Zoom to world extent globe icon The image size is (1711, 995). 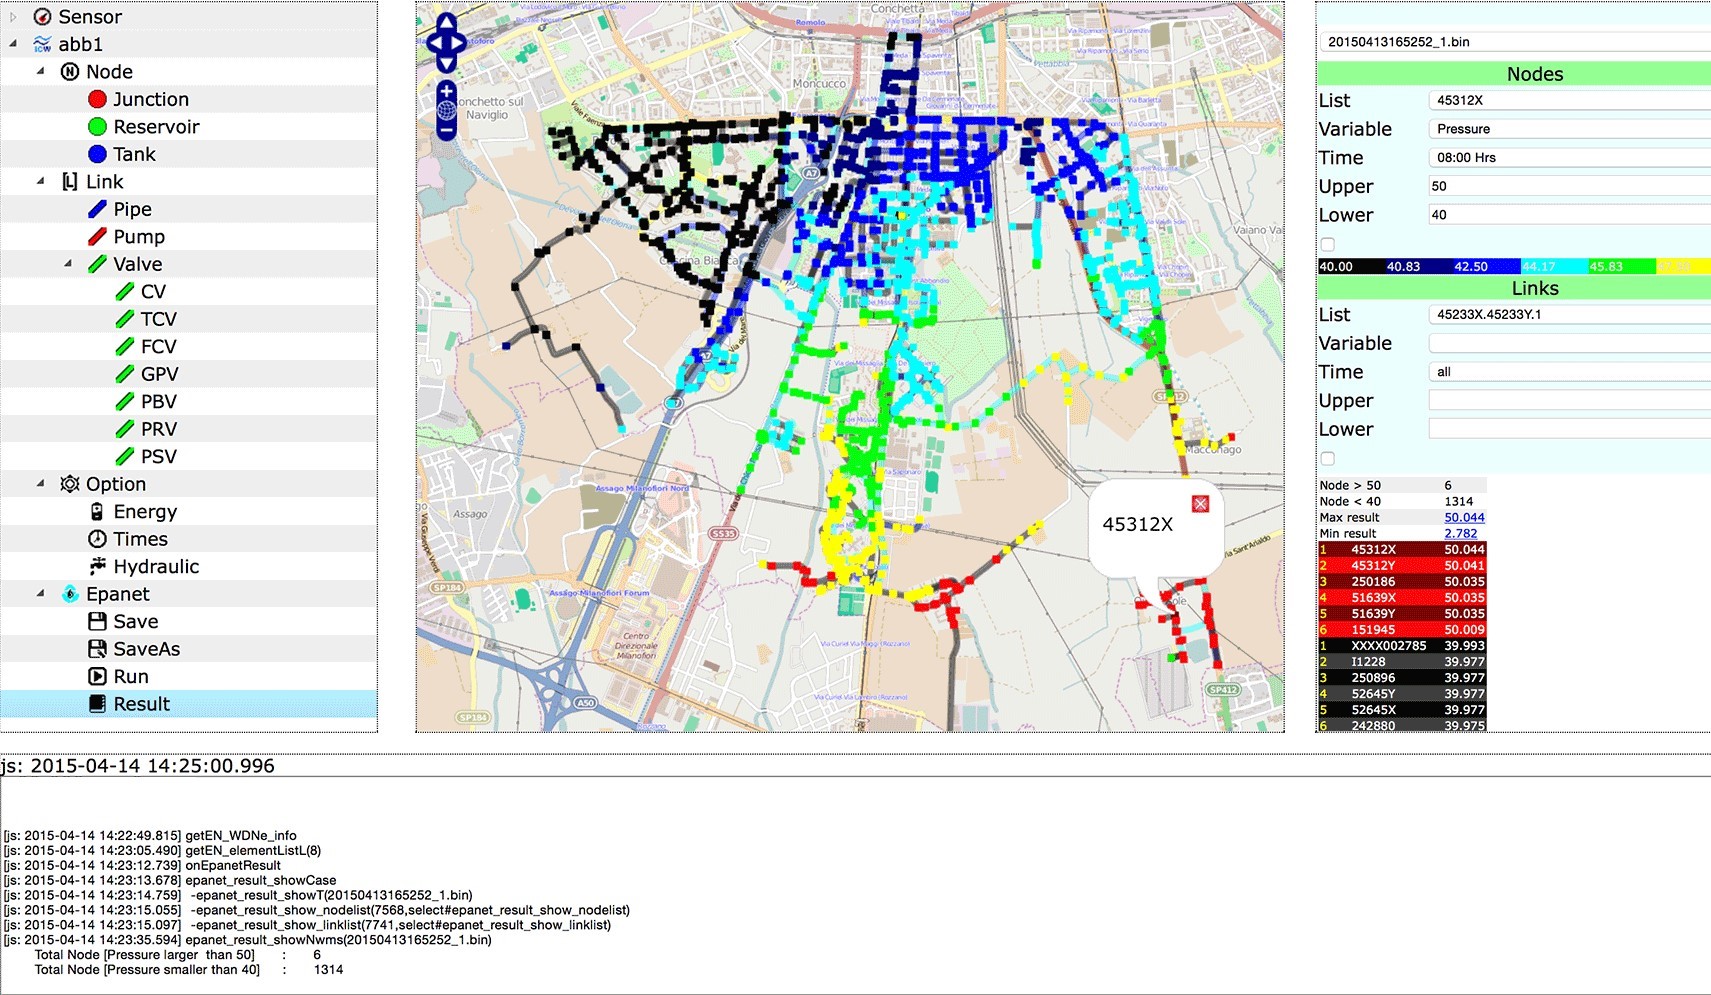pos(446,110)
